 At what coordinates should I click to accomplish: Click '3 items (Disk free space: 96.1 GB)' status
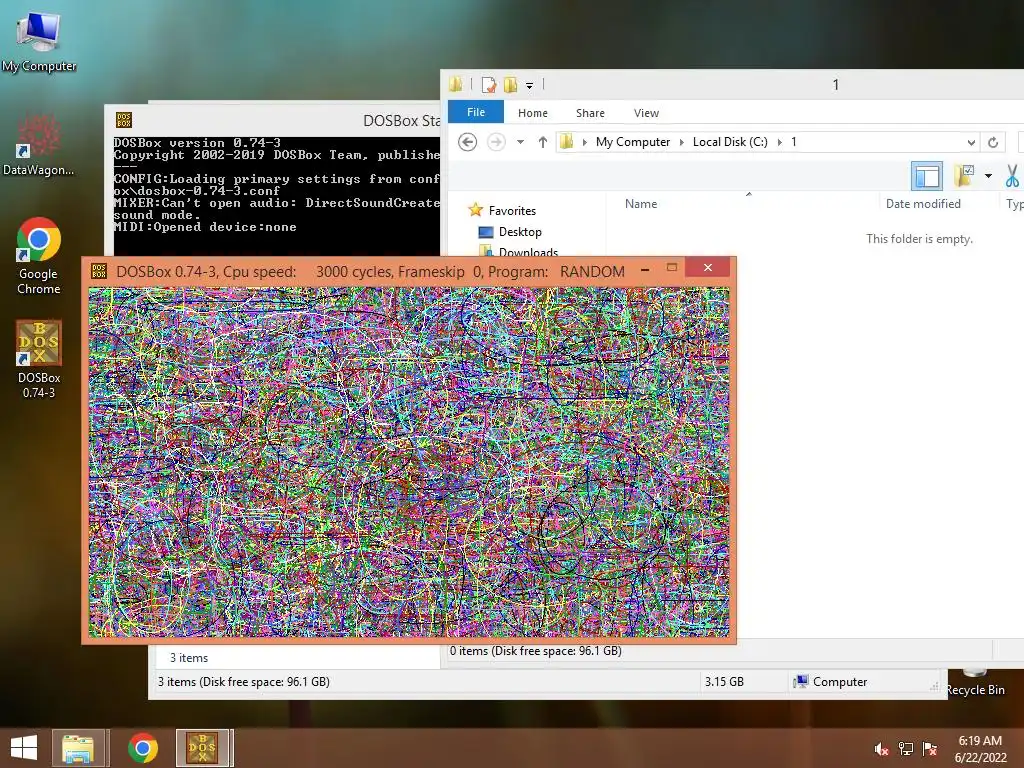[244, 682]
